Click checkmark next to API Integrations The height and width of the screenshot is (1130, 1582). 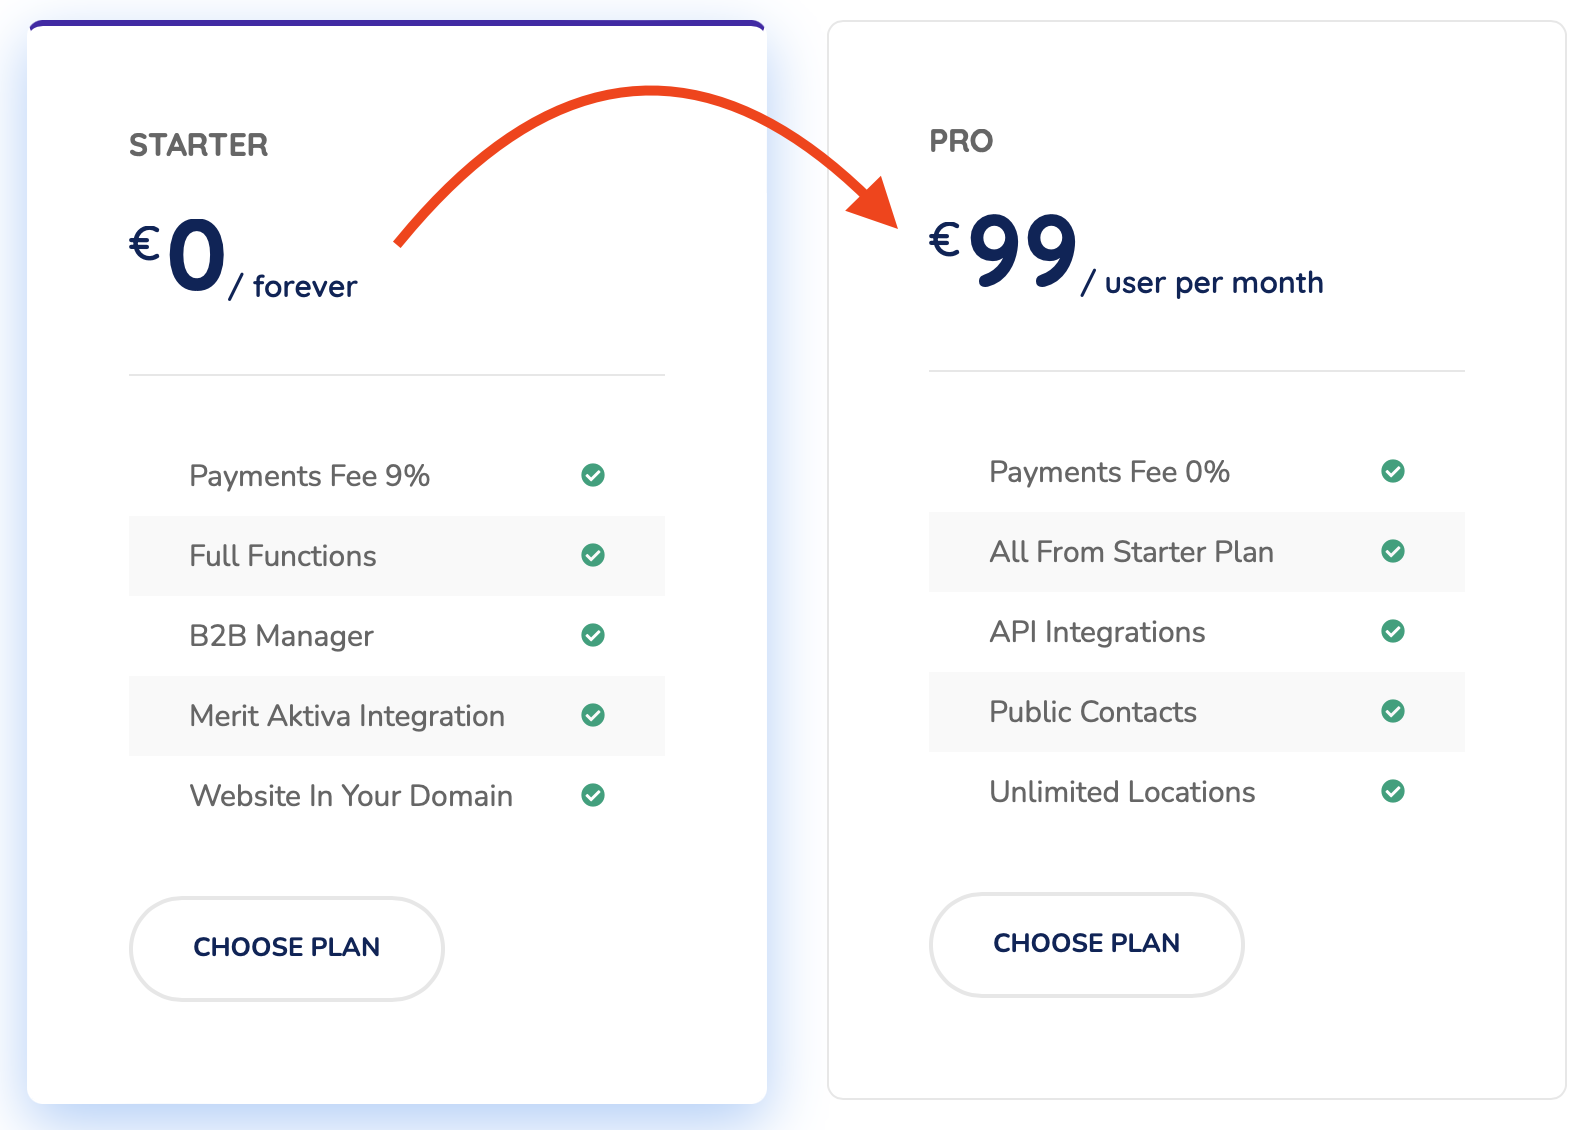[x=1393, y=631]
